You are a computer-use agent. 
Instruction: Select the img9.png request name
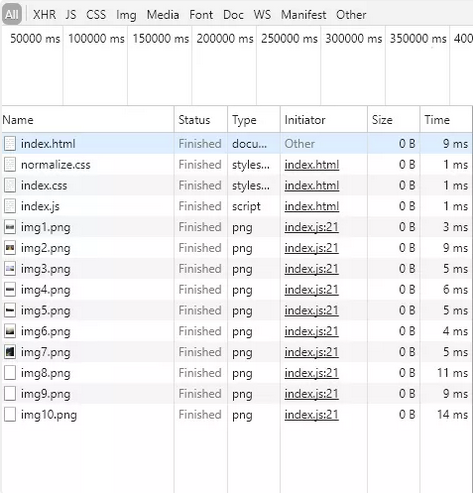click(x=46, y=394)
